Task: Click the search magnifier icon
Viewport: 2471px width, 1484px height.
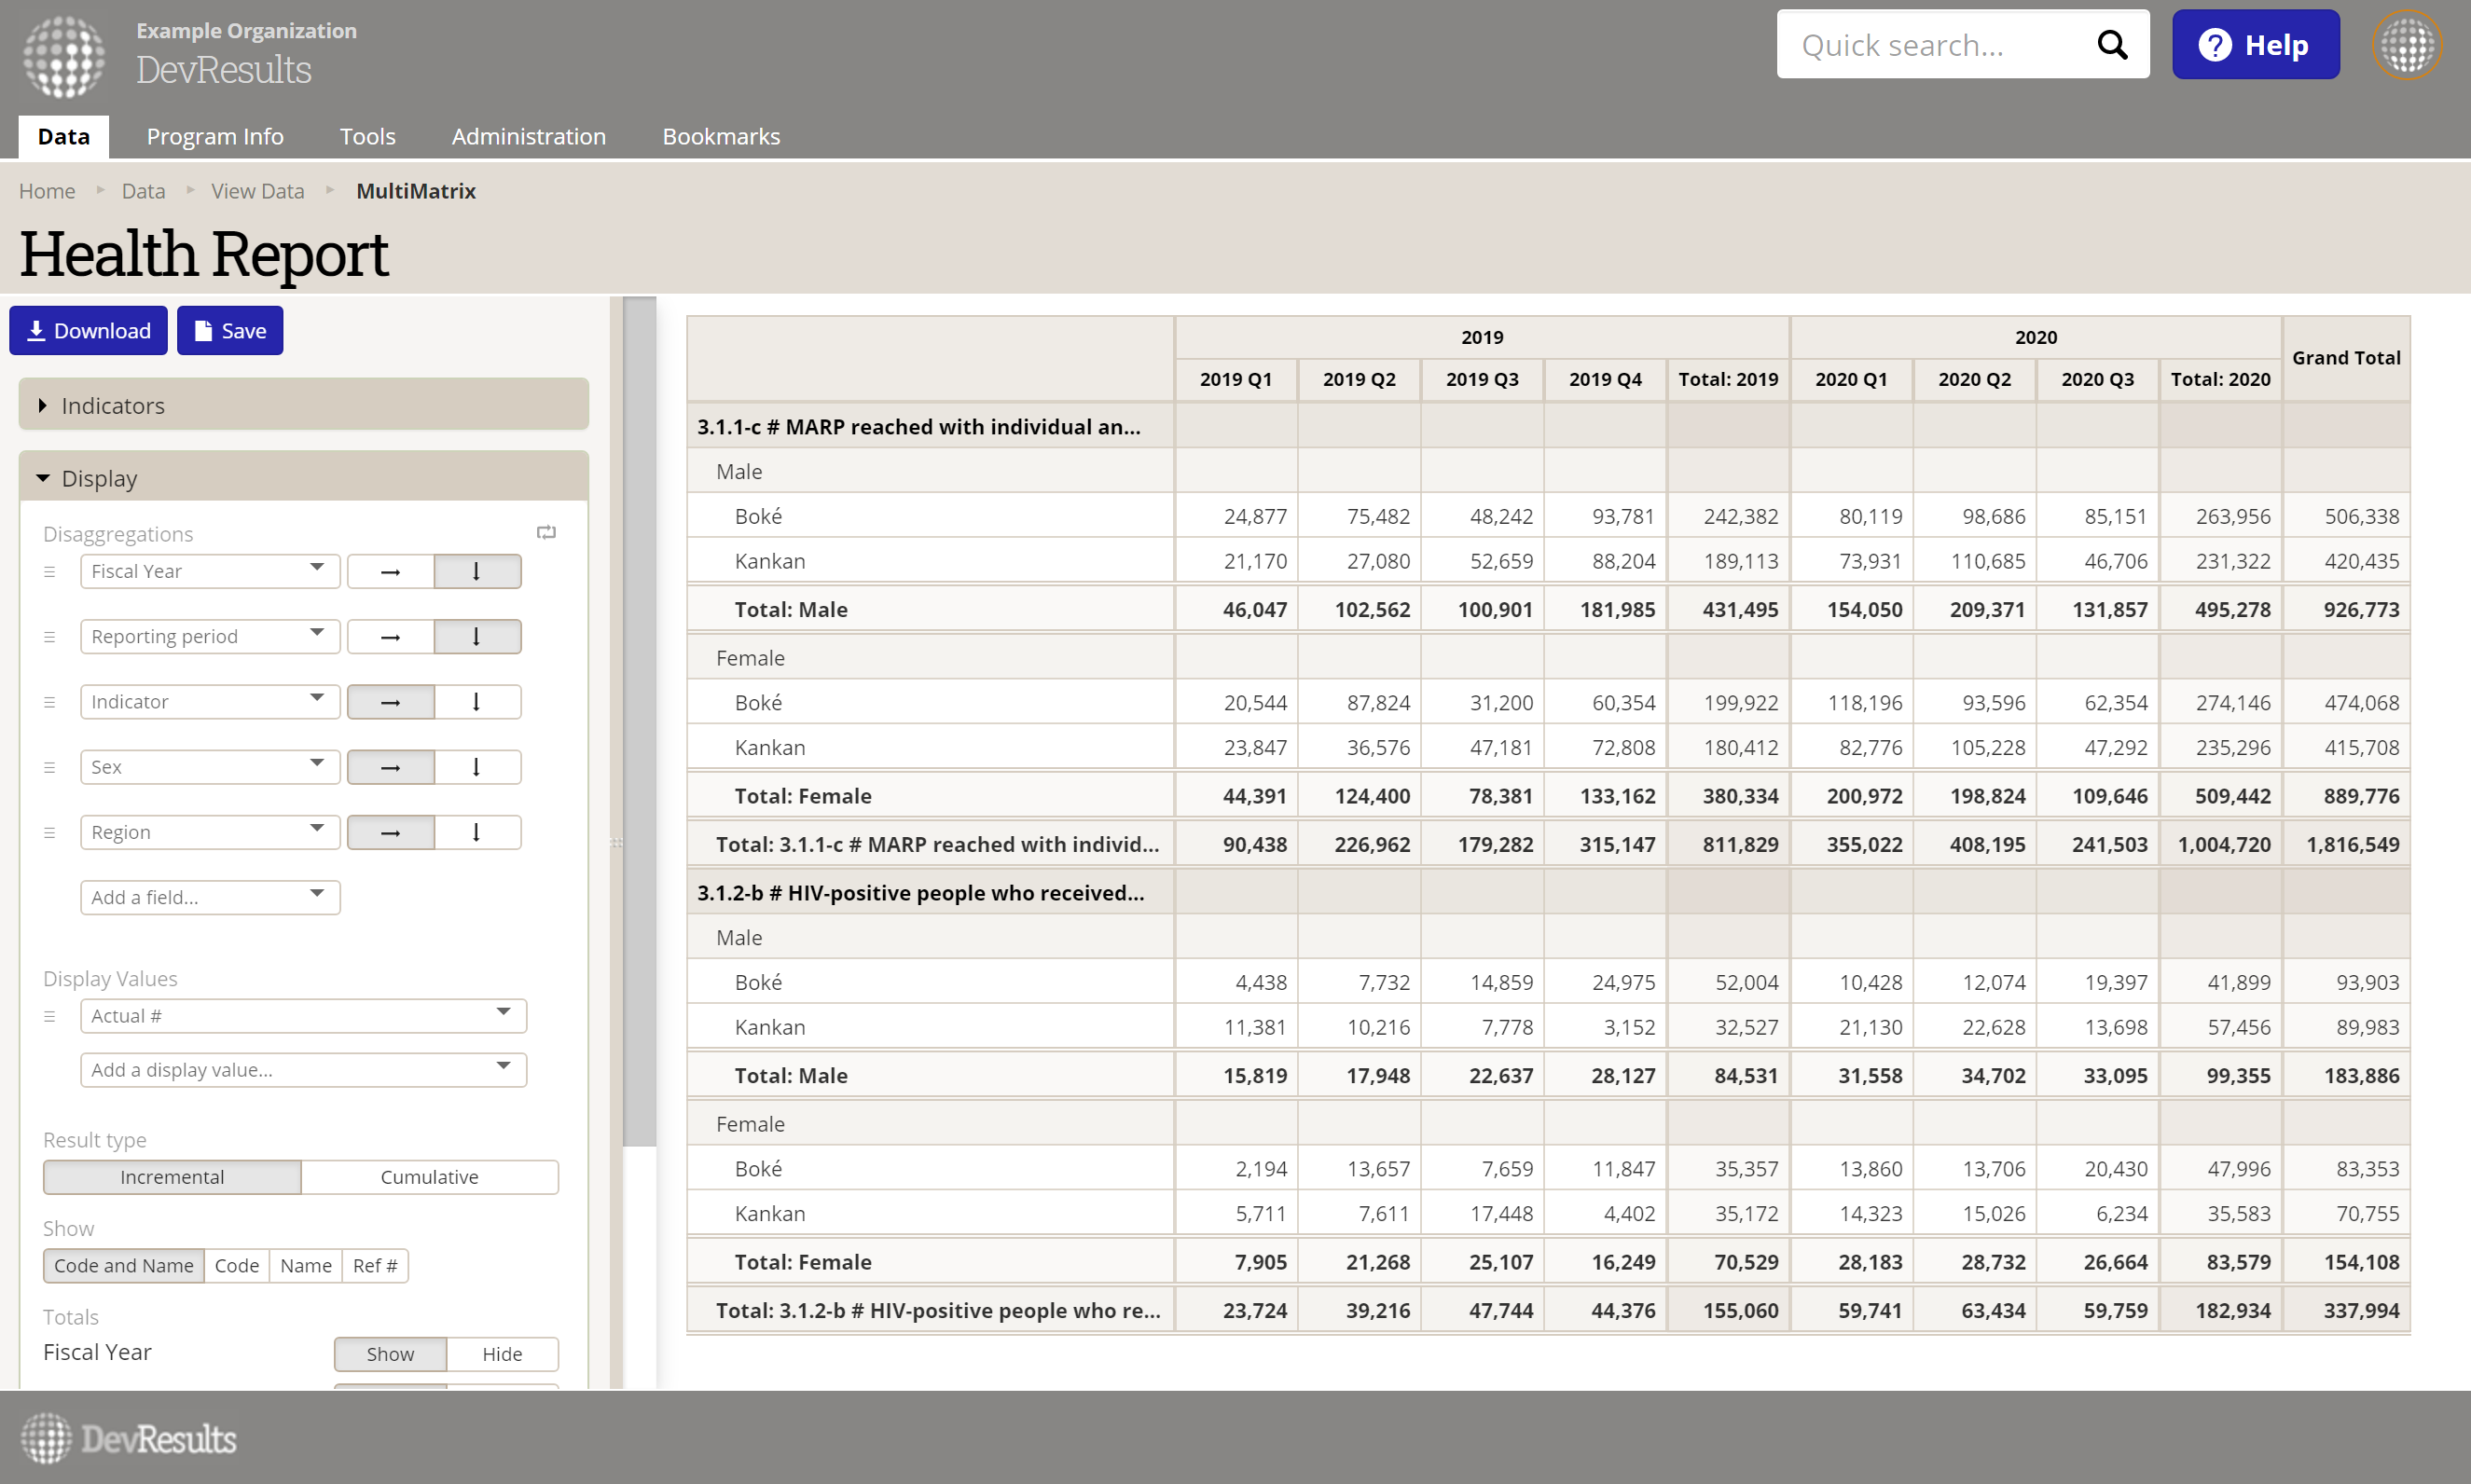Action: (x=2111, y=45)
